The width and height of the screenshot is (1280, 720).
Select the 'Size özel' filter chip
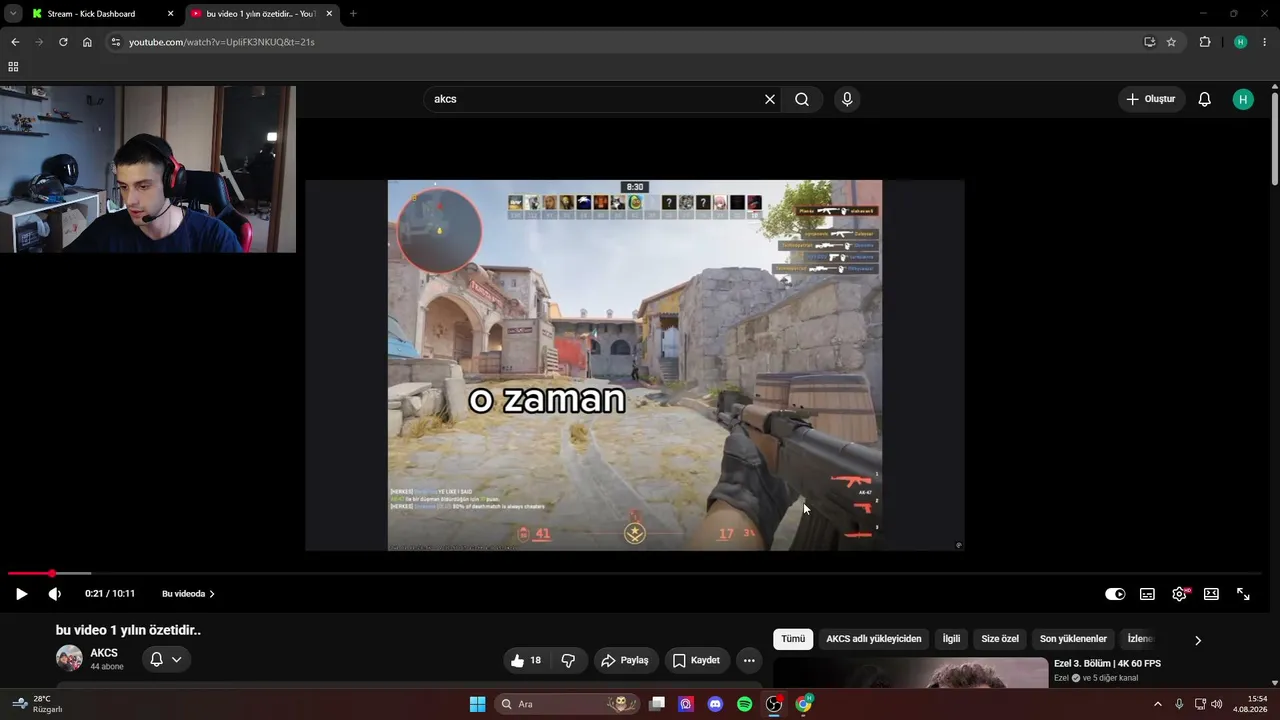1000,639
